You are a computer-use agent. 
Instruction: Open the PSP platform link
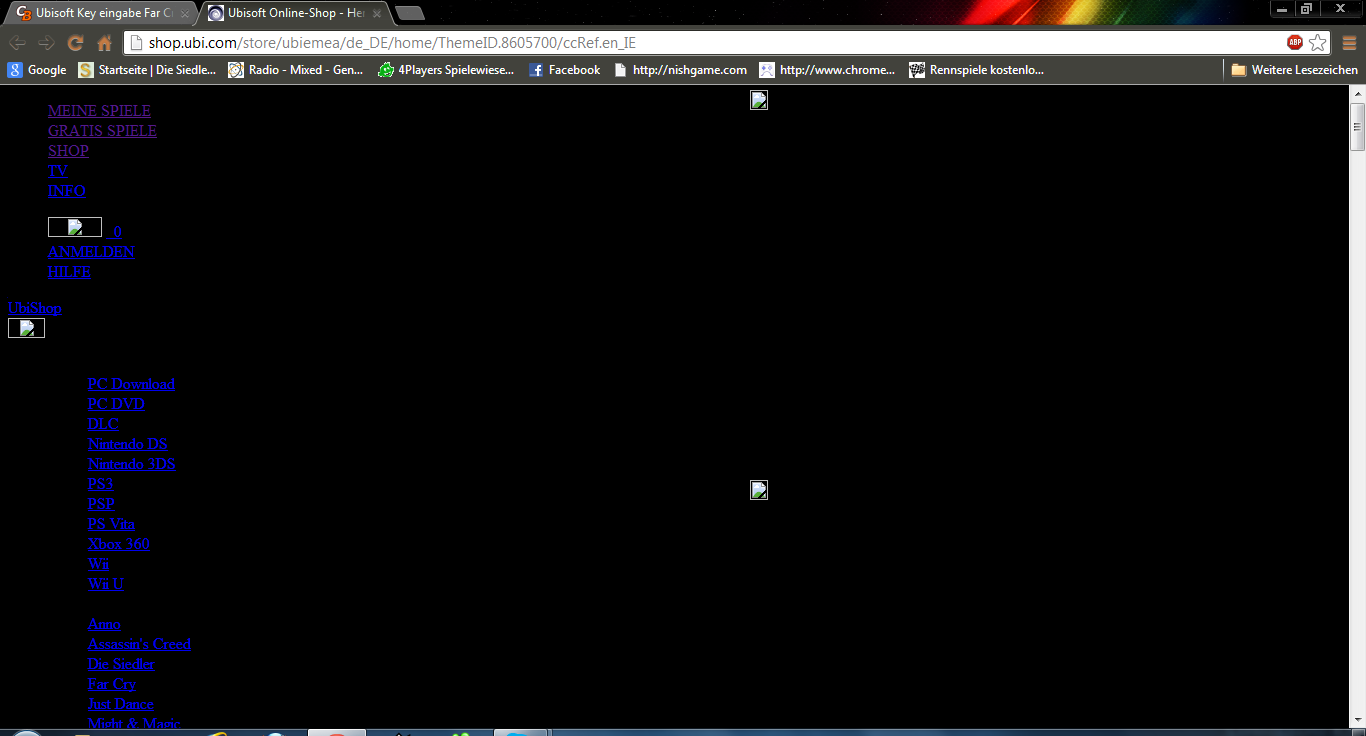pos(101,504)
